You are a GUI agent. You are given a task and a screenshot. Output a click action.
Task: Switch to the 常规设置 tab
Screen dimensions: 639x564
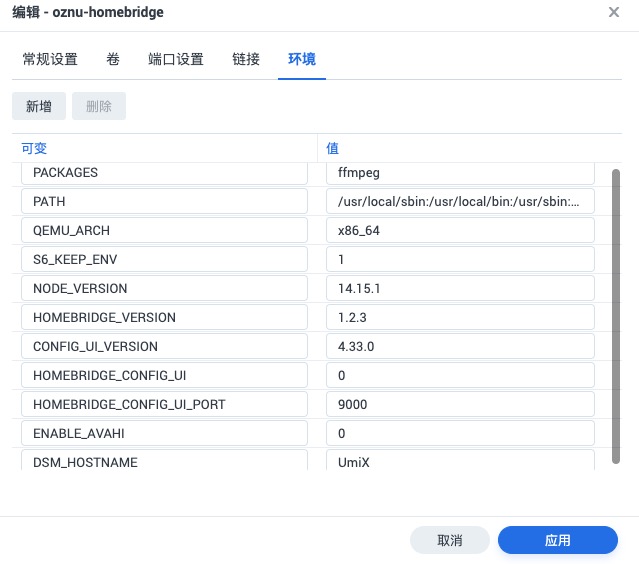click(50, 59)
